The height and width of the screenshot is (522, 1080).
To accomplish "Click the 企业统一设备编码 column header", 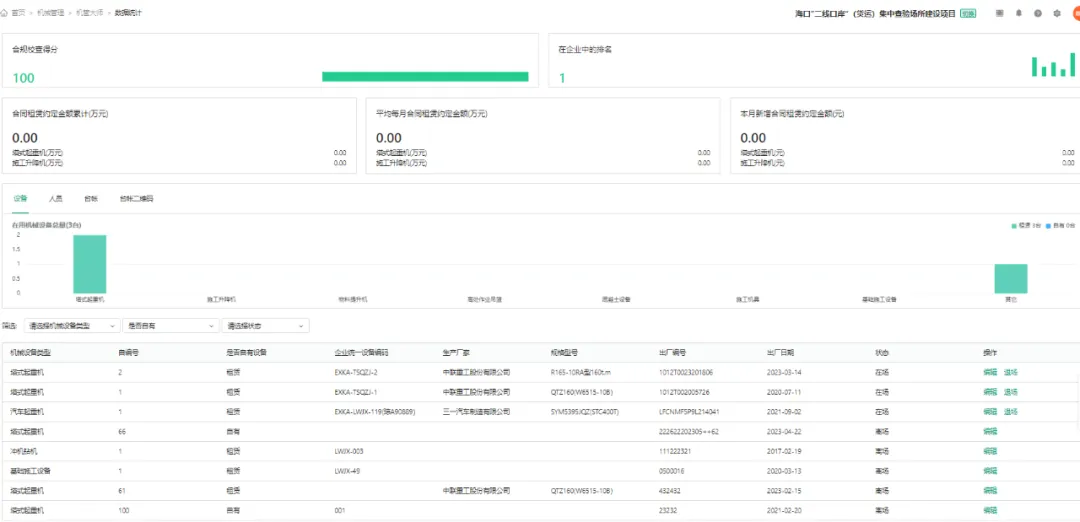I will coord(361,353).
